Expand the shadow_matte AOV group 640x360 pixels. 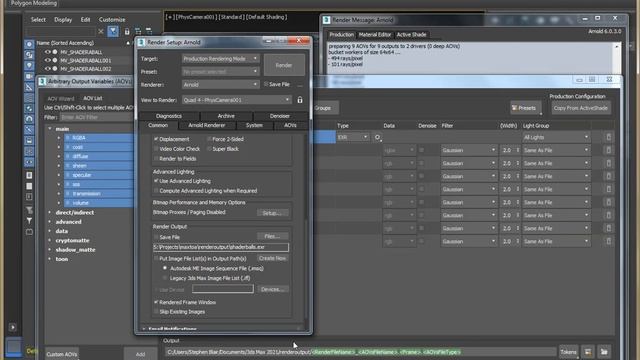[x=50, y=250]
